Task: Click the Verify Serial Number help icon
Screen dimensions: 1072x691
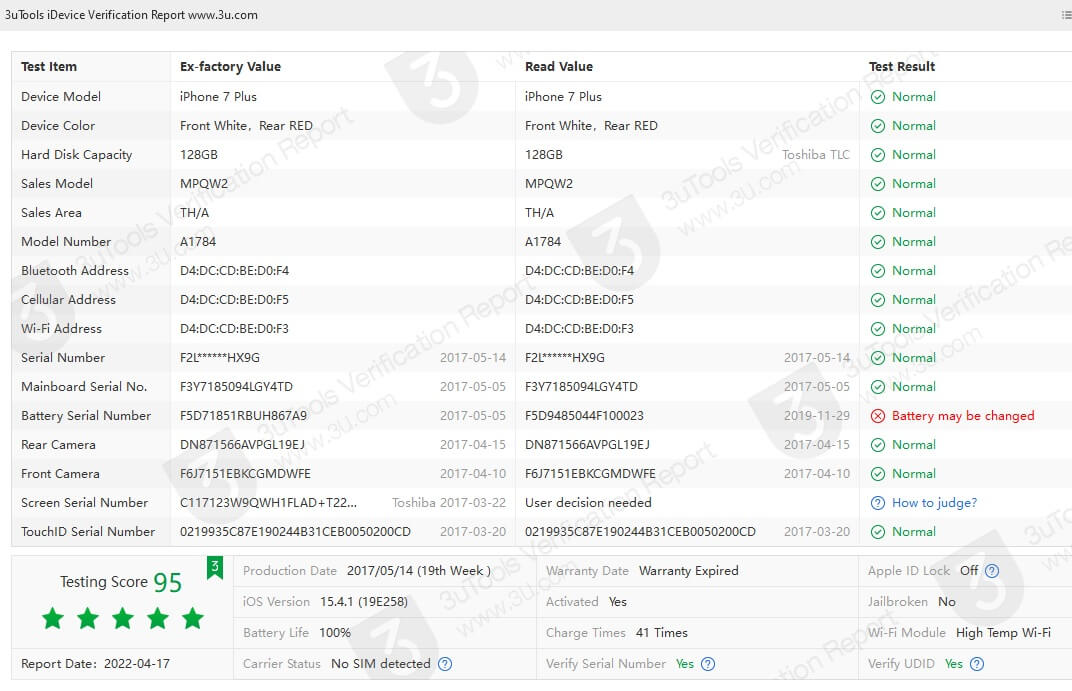Action: tap(708, 664)
